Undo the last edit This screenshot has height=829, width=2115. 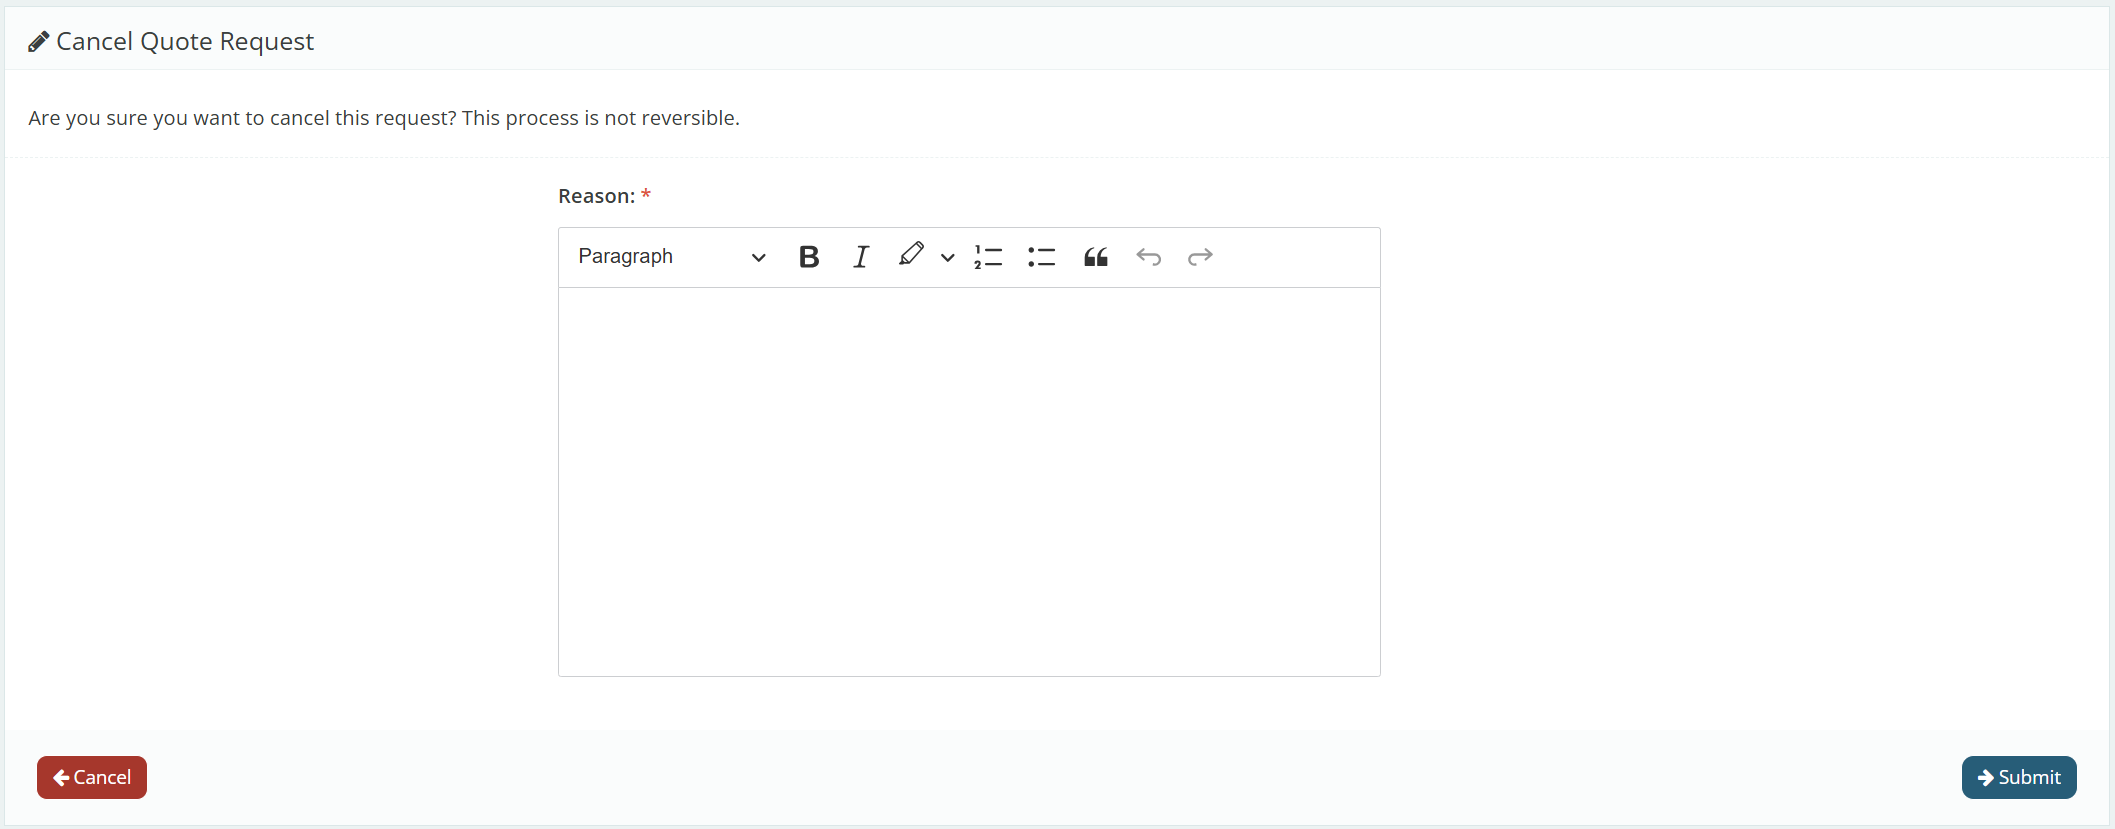click(1148, 257)
